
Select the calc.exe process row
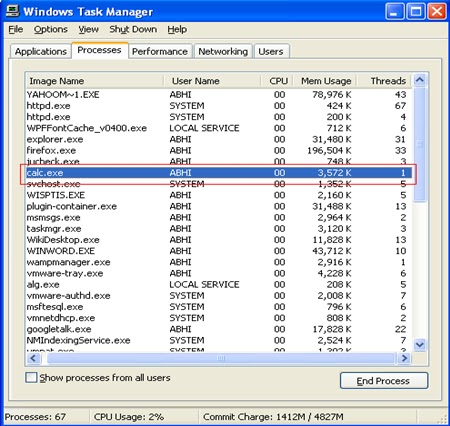219,173
